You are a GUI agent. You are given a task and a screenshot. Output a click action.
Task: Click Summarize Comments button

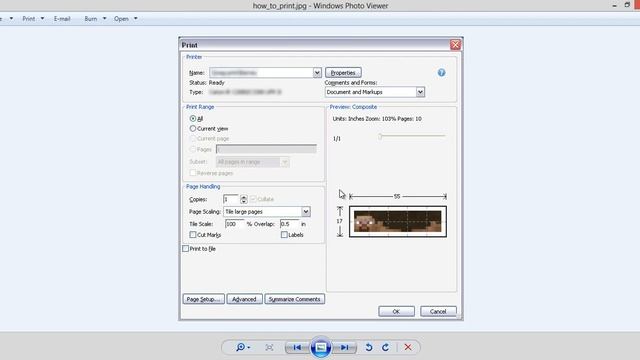(294, 299)
